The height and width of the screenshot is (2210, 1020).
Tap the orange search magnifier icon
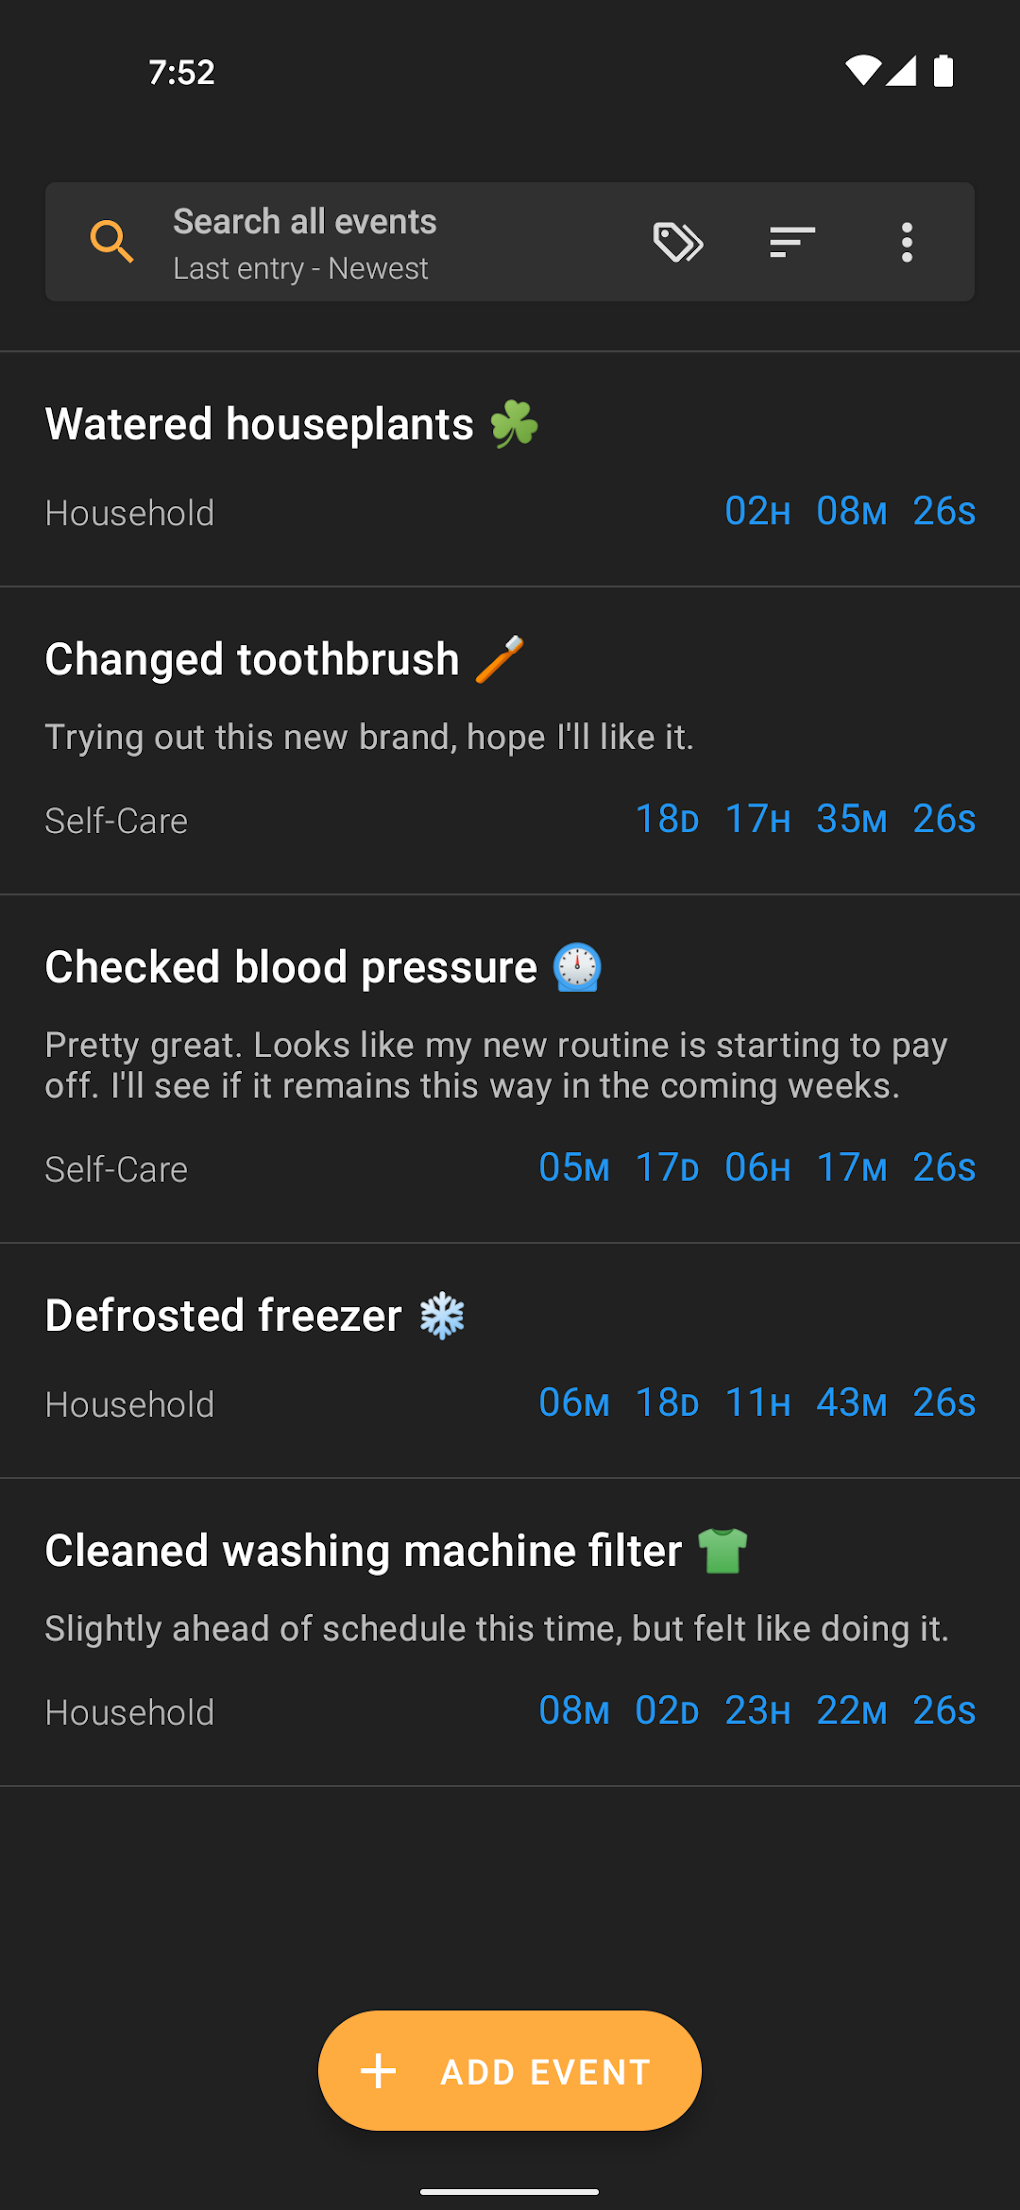tap(112, 242)
